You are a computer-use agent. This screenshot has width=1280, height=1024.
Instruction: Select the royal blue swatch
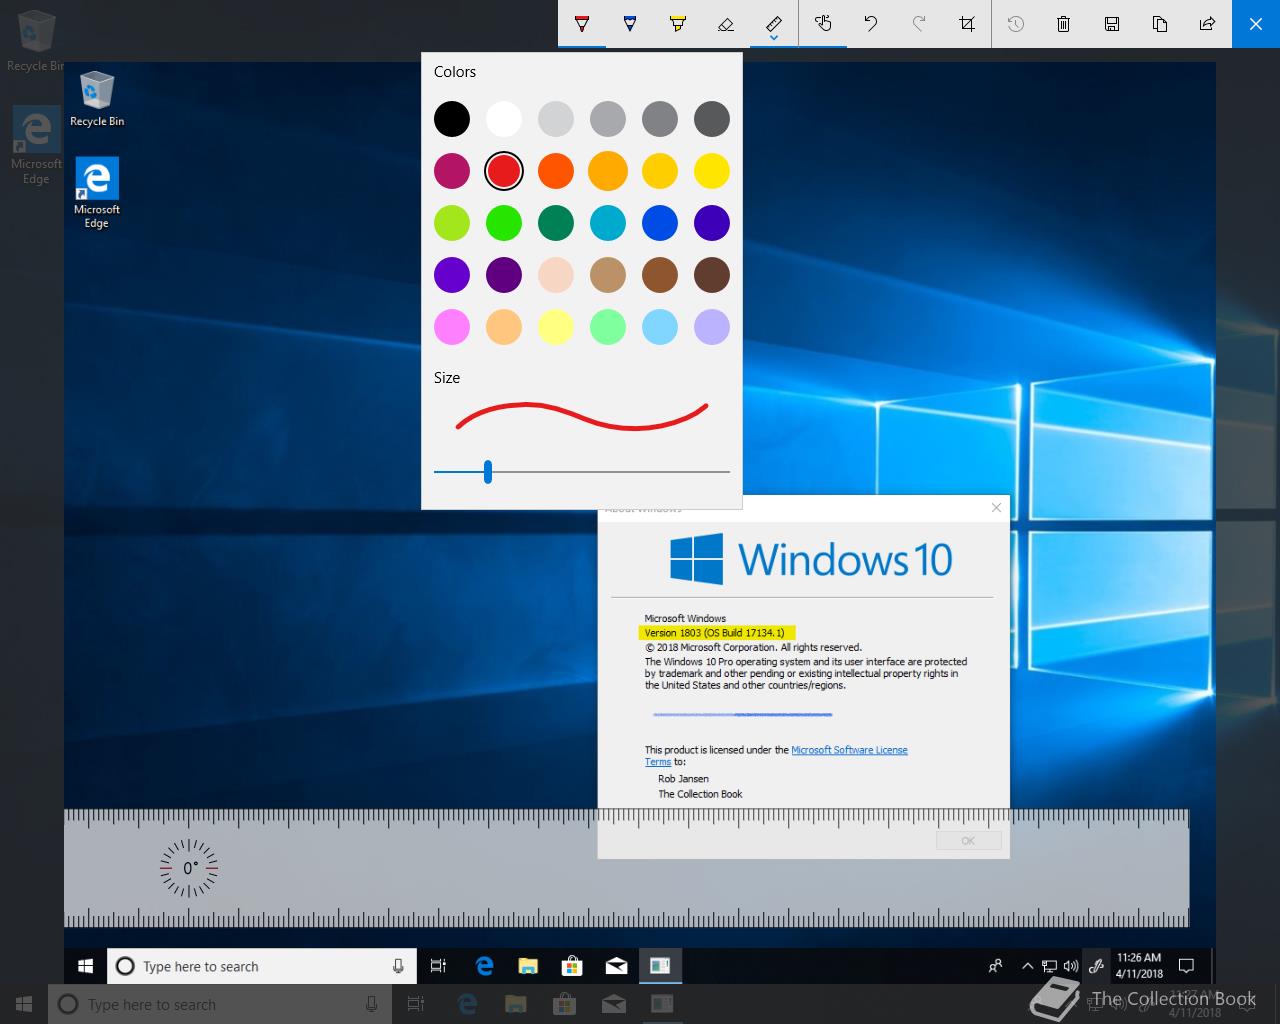[660, 223]
